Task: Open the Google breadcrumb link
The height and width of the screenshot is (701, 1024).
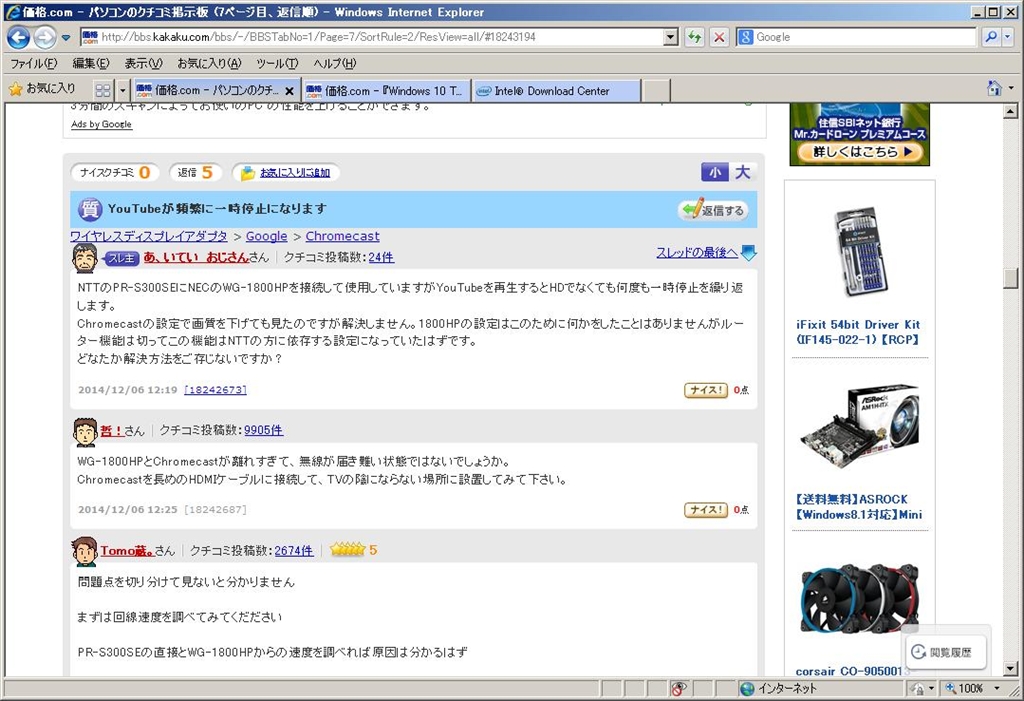Action: pos(266,236)
